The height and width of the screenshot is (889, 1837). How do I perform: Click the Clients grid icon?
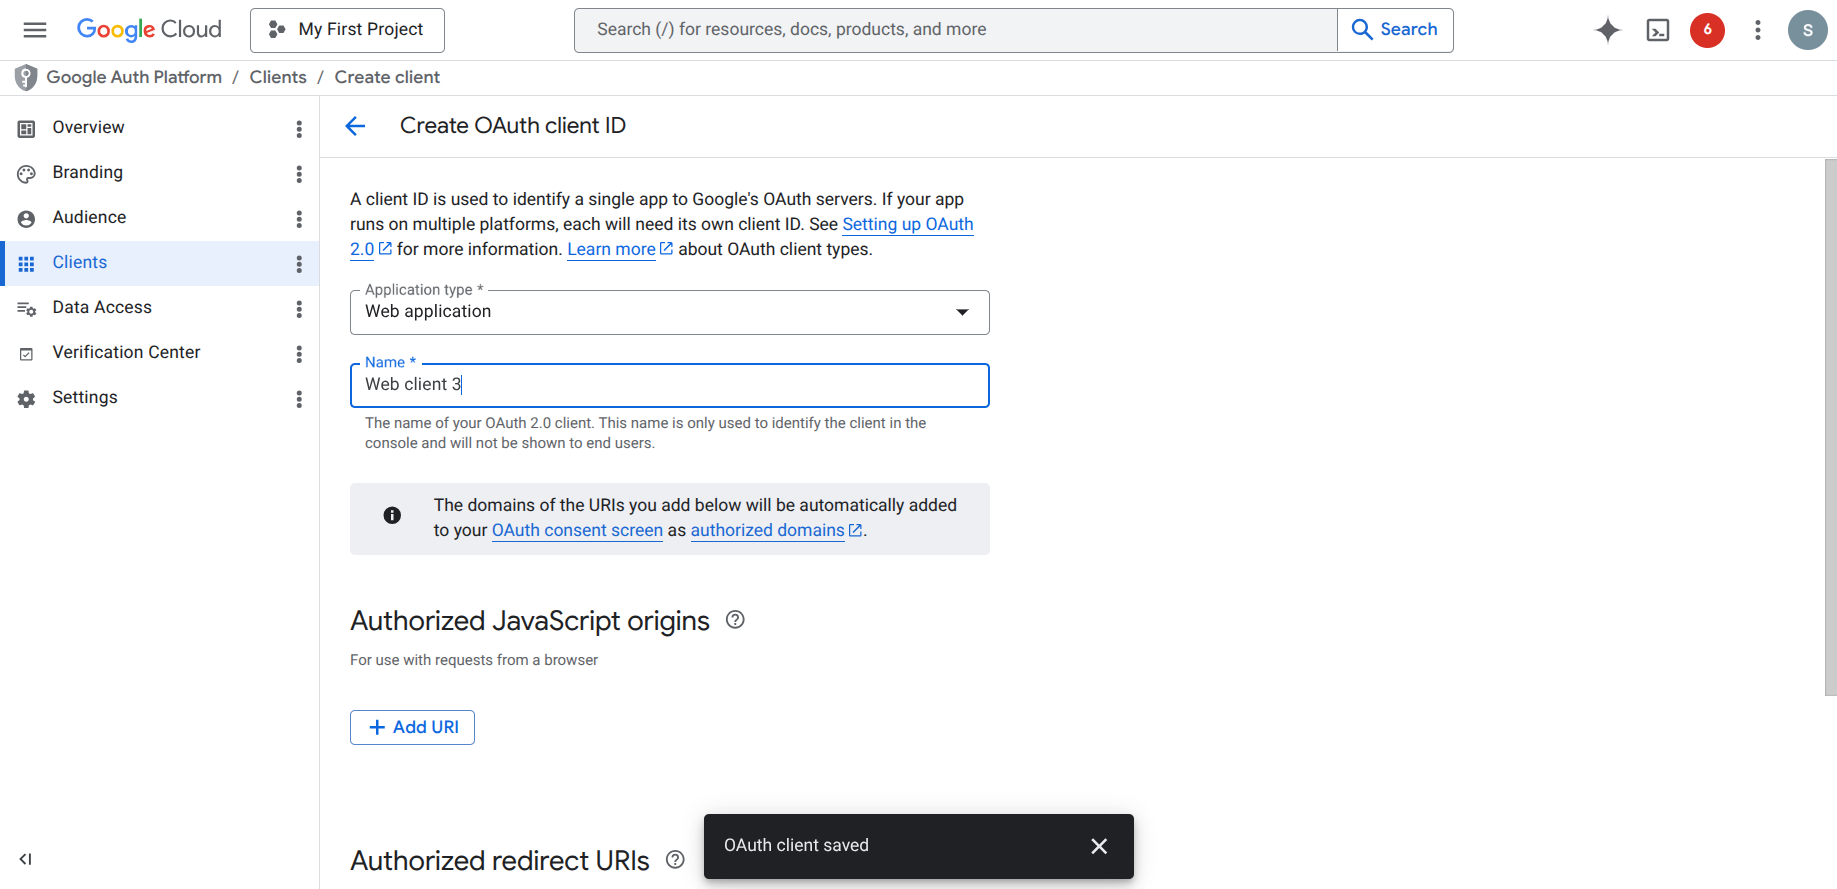[x=27, y=263]
